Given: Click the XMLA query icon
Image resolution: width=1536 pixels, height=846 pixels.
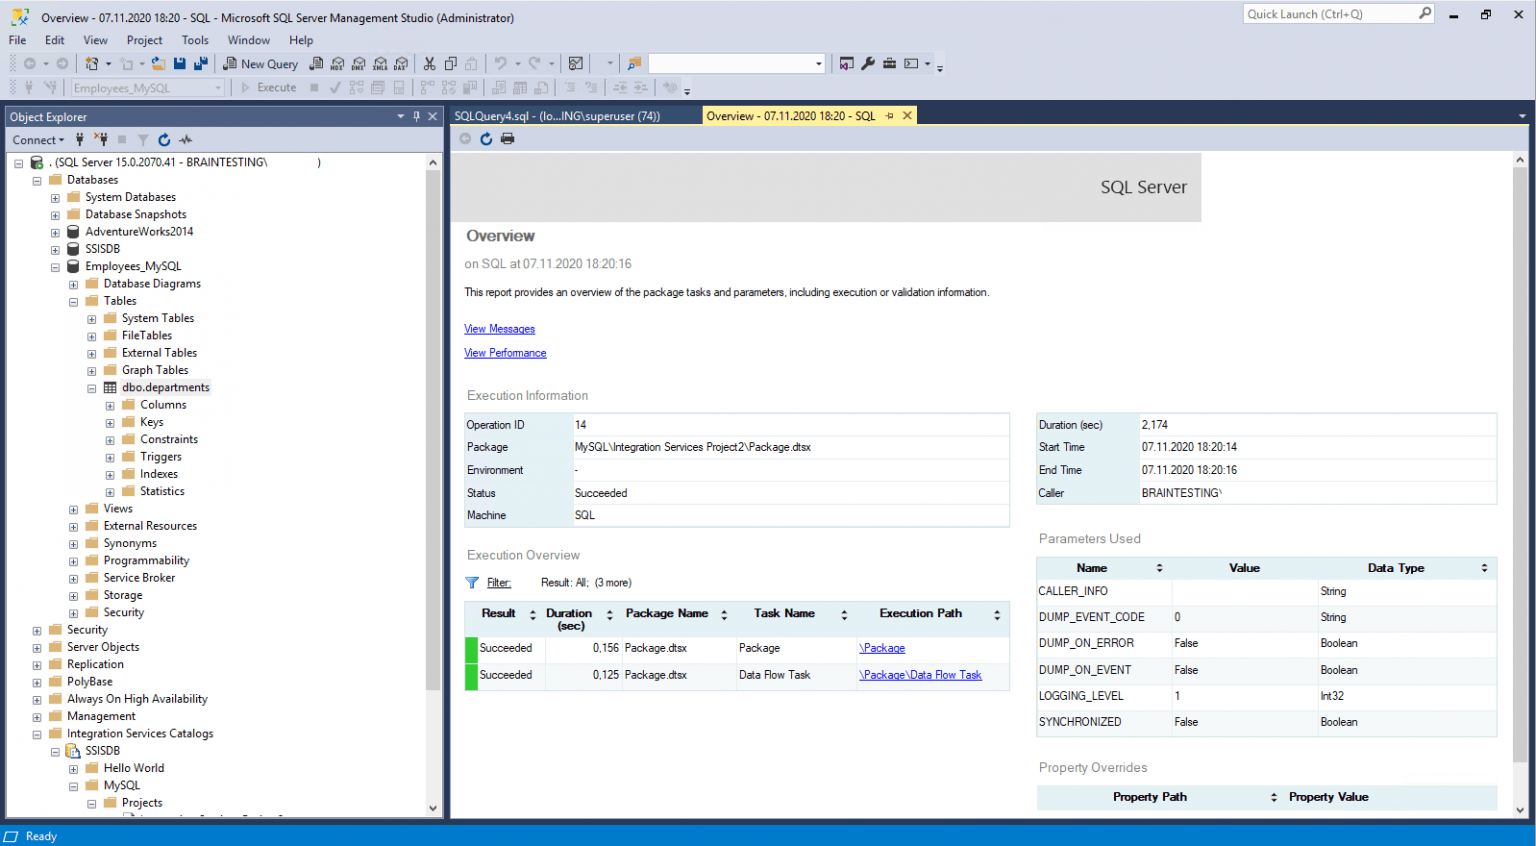Looking at the screenshot, I should pos(380,64).
